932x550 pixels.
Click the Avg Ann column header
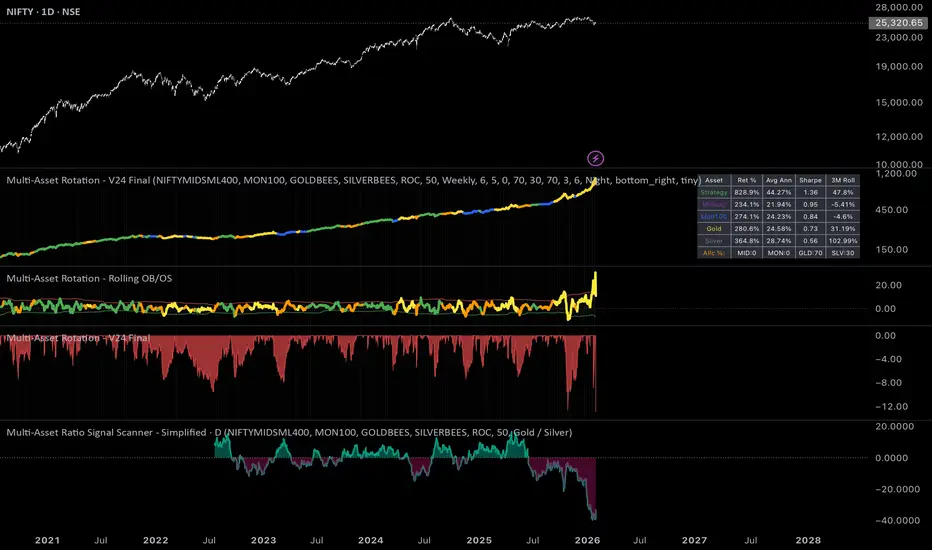pos(779,180)
